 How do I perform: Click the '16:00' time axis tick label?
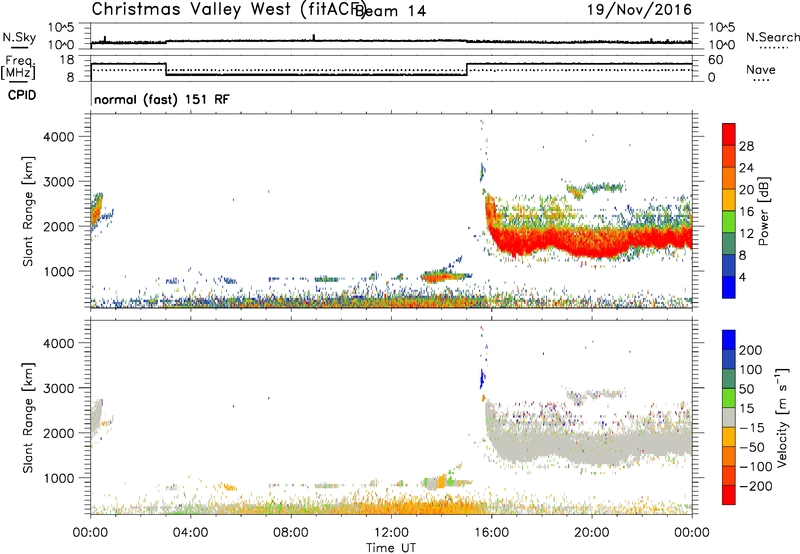(x=491, y=533)
